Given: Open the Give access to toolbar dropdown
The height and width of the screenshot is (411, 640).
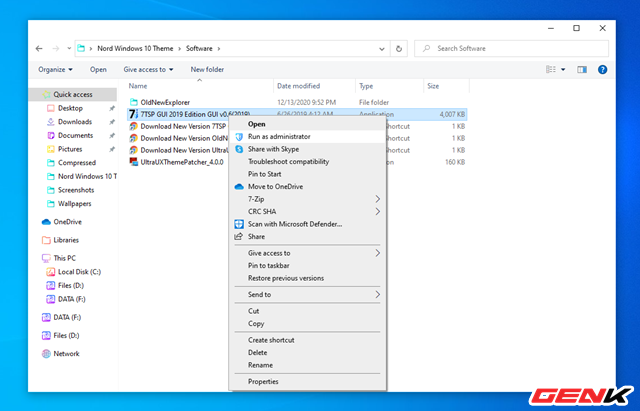Looking at the screenshot, I should click(x=148, y=69).
